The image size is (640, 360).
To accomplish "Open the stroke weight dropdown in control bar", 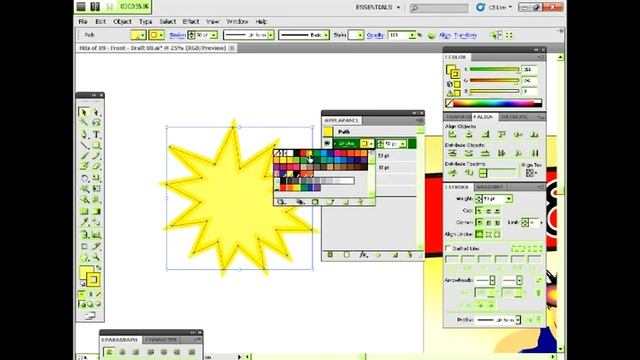I will click(x=214, y=35).
